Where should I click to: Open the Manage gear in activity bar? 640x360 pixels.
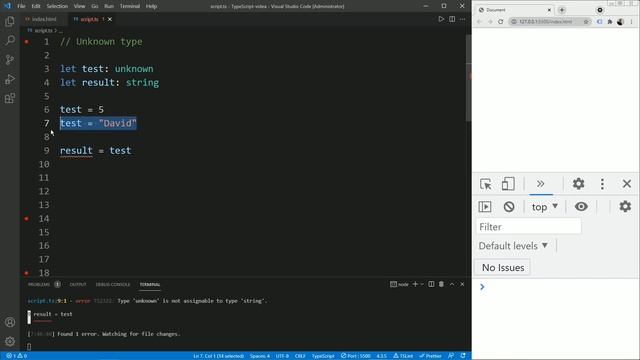(10, 341)
